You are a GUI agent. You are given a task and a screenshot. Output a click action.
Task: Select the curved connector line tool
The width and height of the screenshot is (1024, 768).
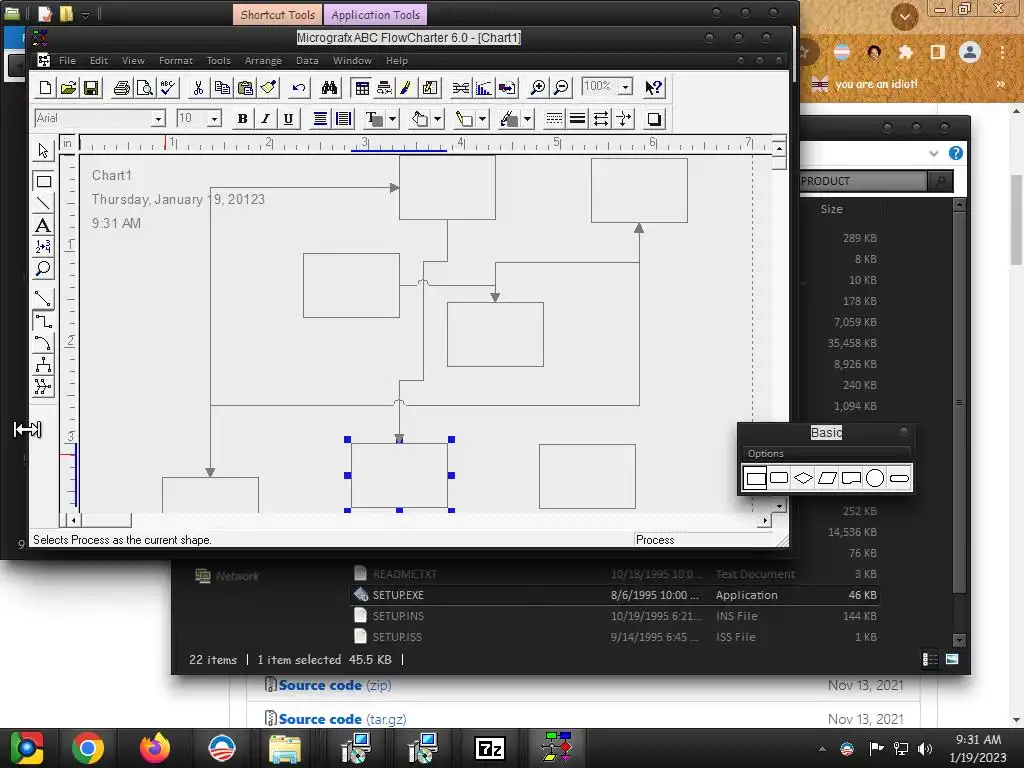coord(43,342)
